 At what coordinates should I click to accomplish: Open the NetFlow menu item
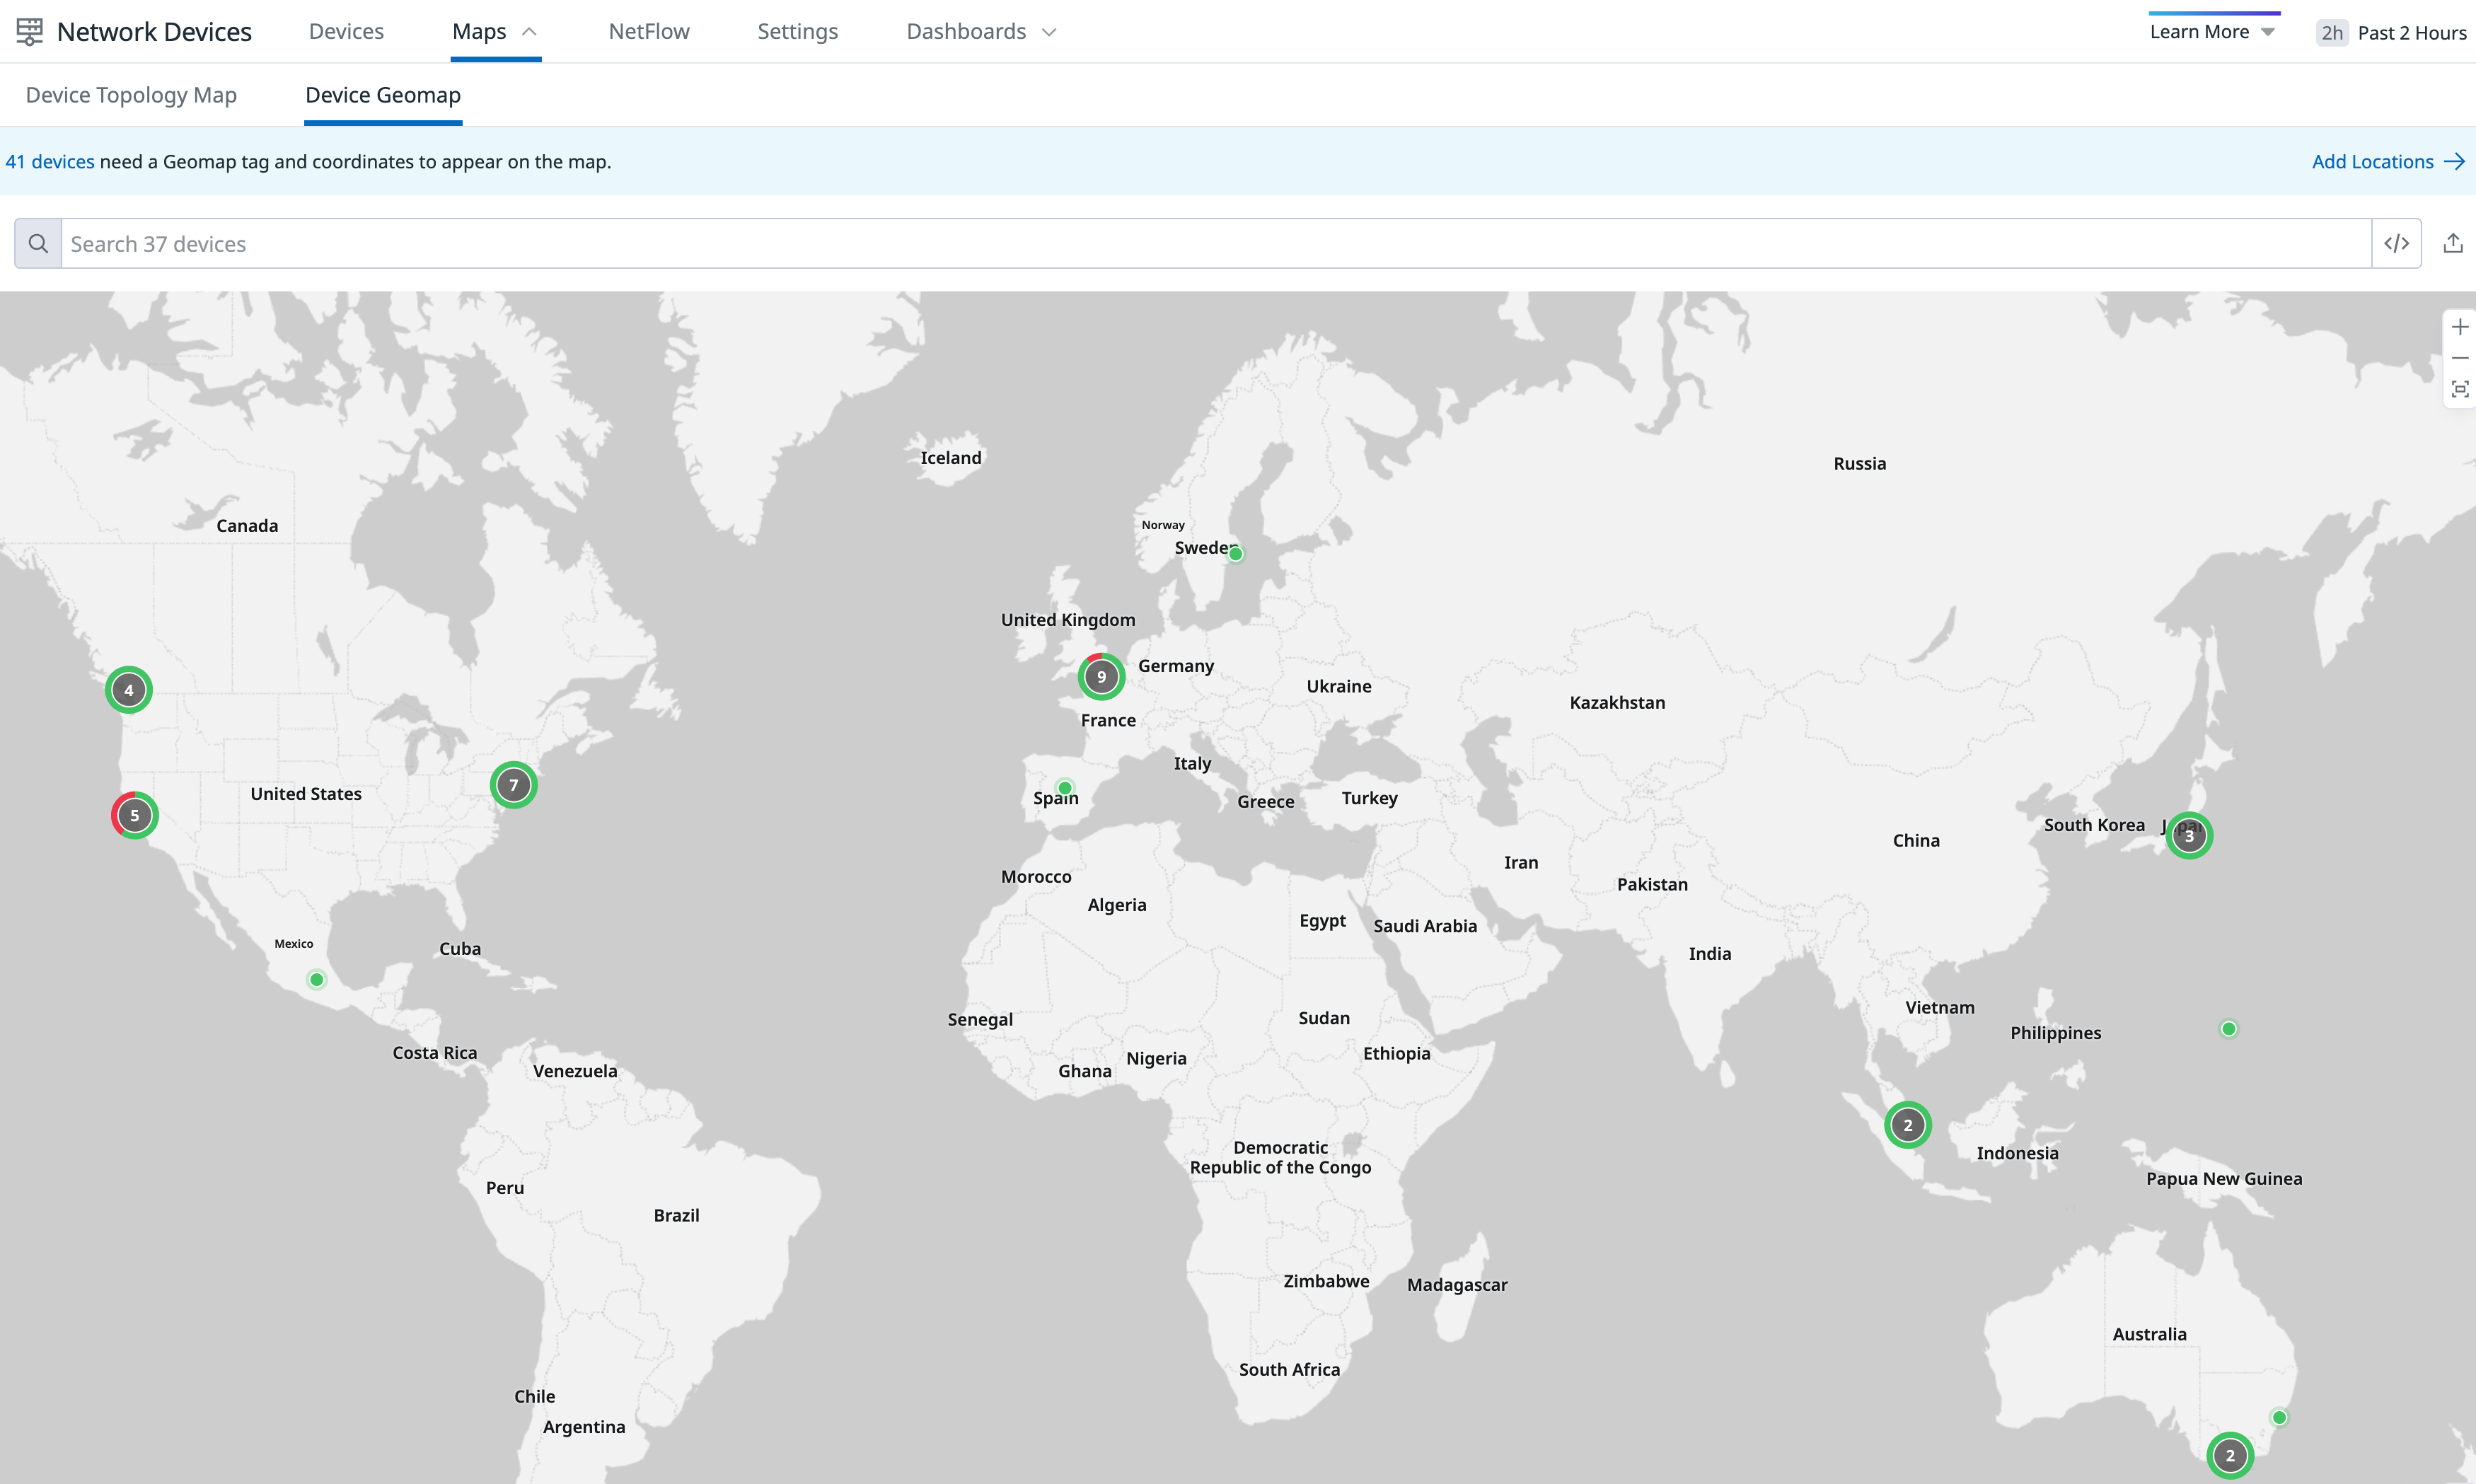[648, 31]
